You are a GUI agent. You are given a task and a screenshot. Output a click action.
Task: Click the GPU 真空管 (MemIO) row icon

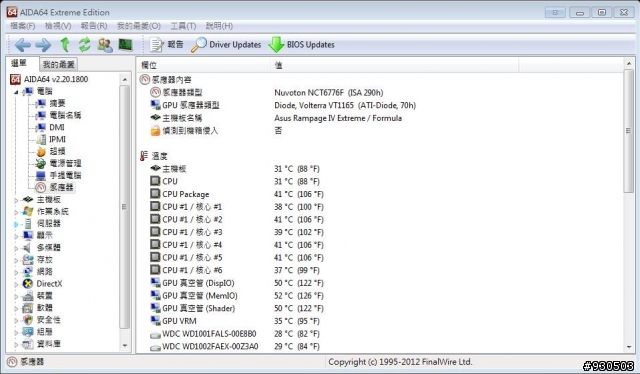[155, 296]
